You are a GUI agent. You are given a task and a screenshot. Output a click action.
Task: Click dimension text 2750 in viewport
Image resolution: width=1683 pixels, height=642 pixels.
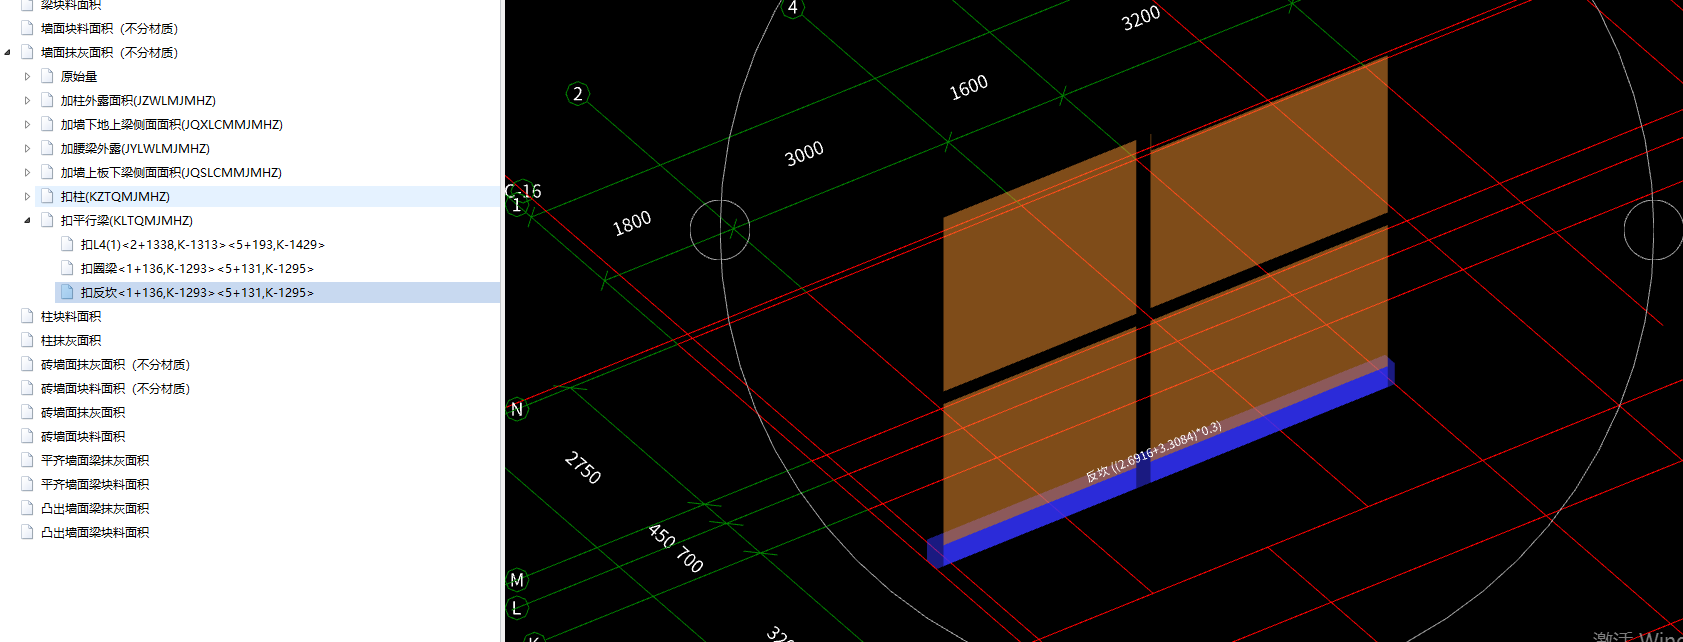pos(583,468)
